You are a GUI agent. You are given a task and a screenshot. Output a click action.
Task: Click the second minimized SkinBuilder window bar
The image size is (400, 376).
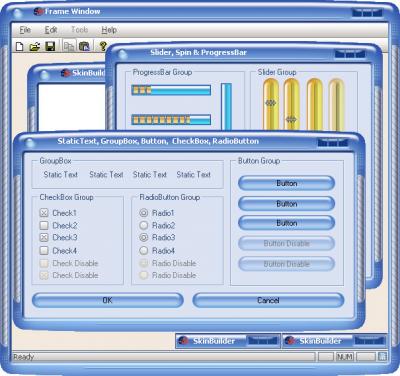[335, 341]
